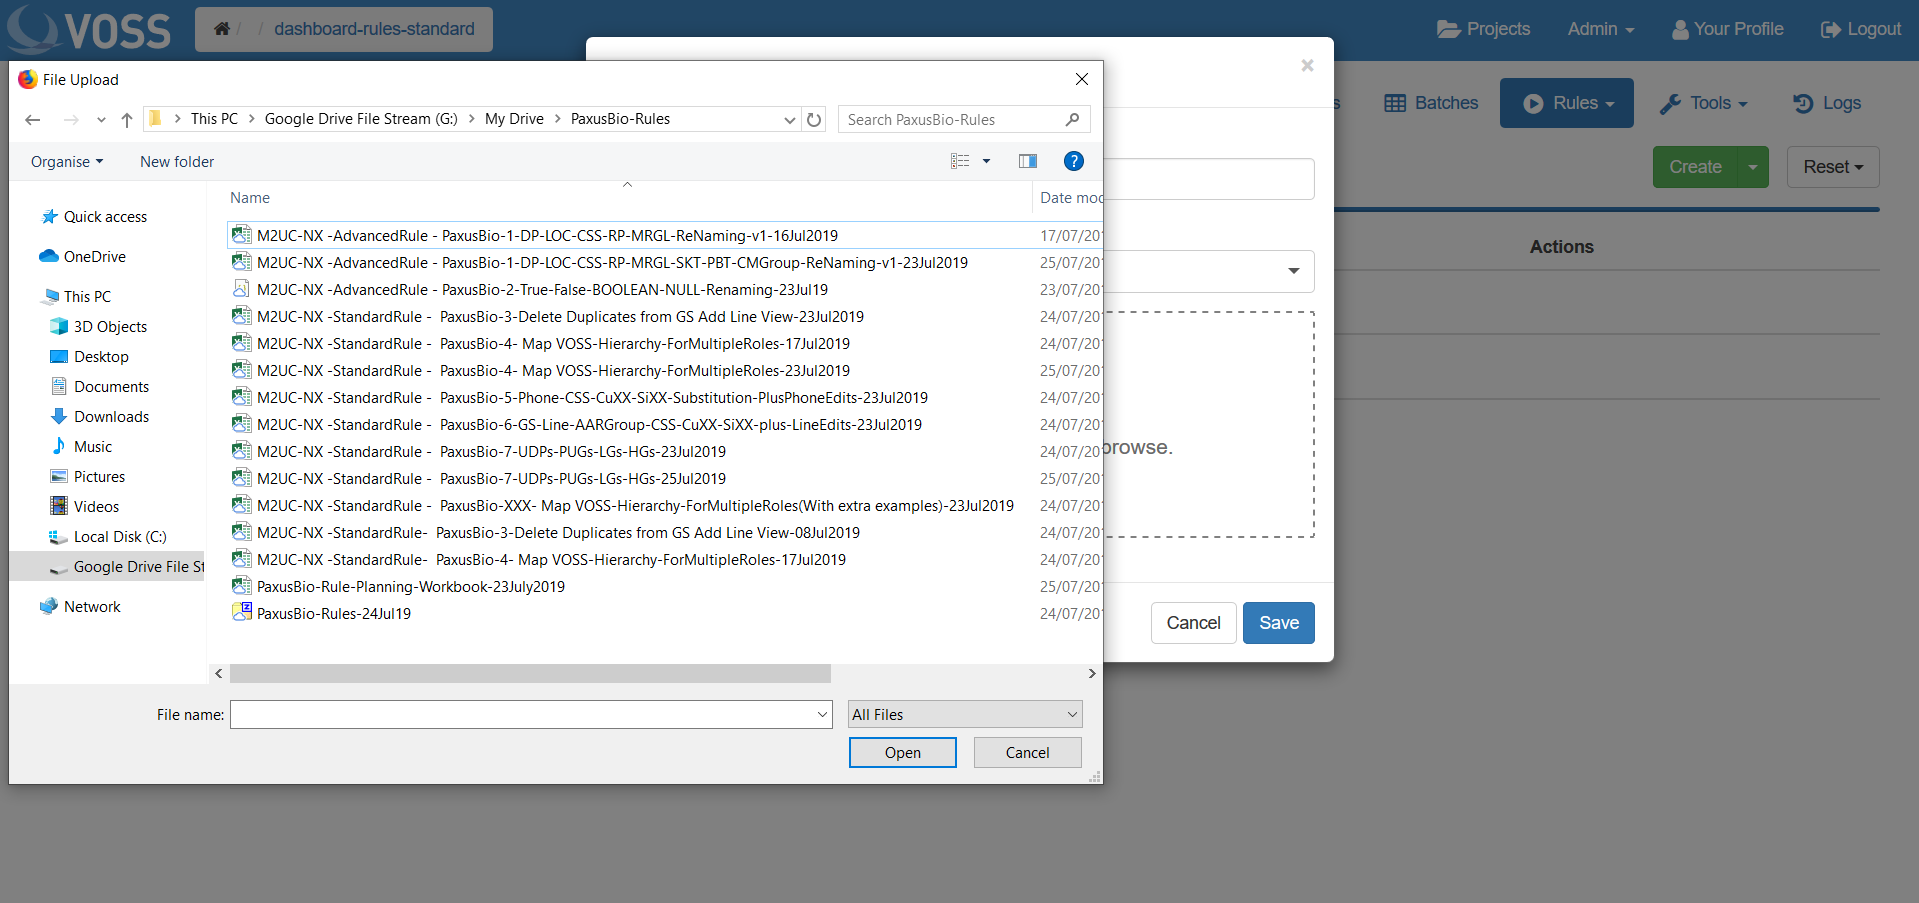This screenshot has width=1919, height=903.
Task: Click the help question mark icon
Action: (1073, 161)
